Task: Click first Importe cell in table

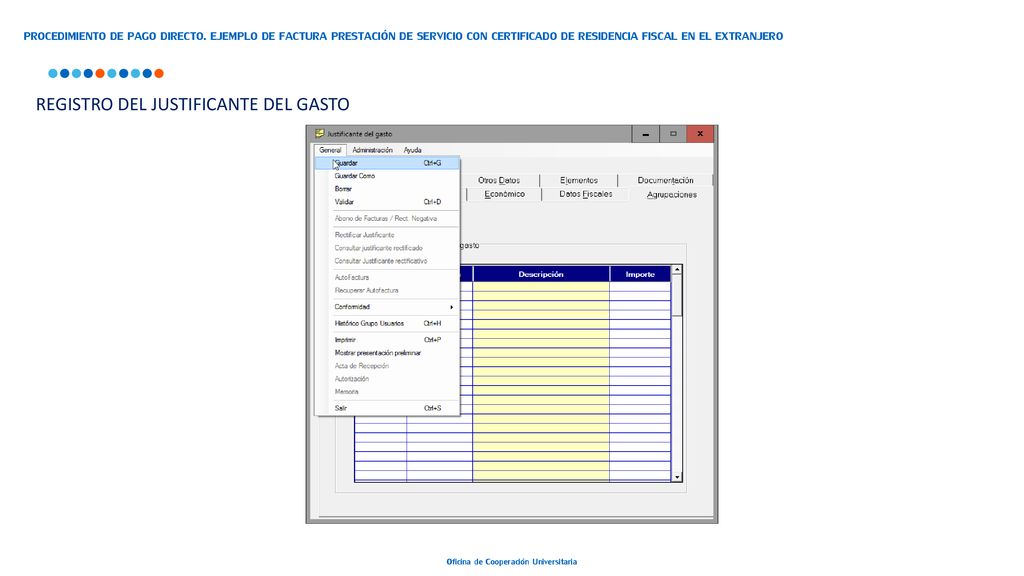Action: (640, 287)
